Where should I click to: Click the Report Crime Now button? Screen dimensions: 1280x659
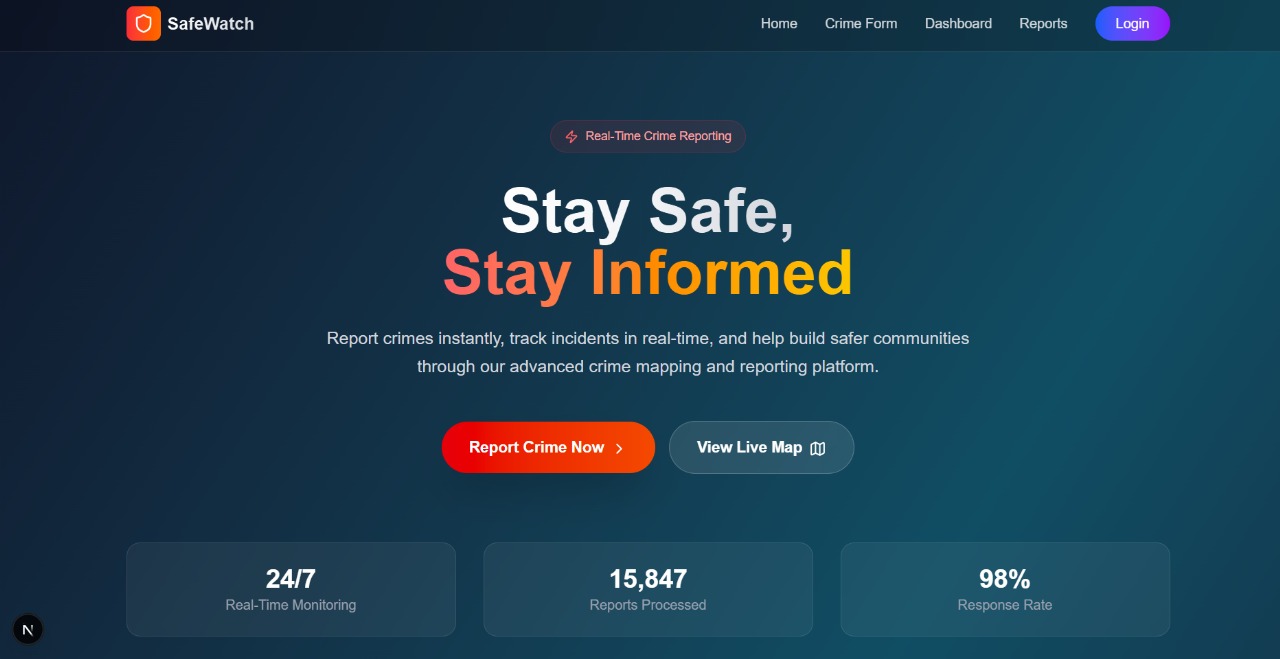tap(548, 447)
